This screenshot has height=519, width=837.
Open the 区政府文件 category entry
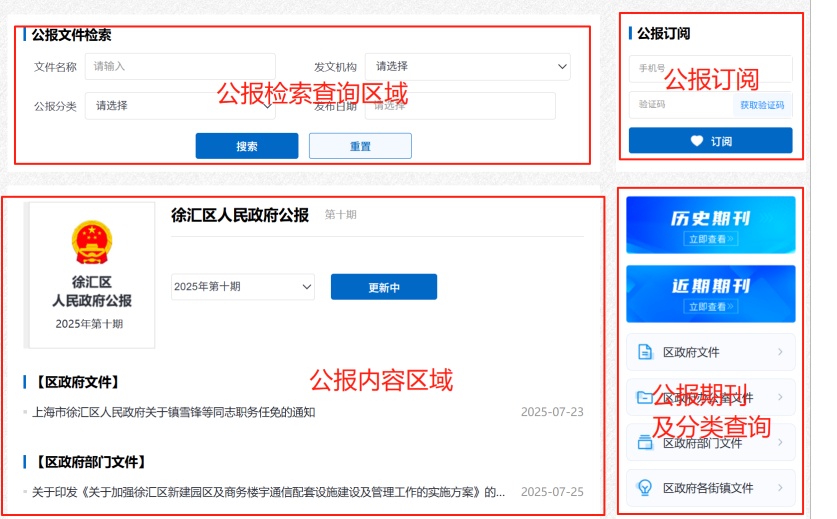[x=710, y=352]
